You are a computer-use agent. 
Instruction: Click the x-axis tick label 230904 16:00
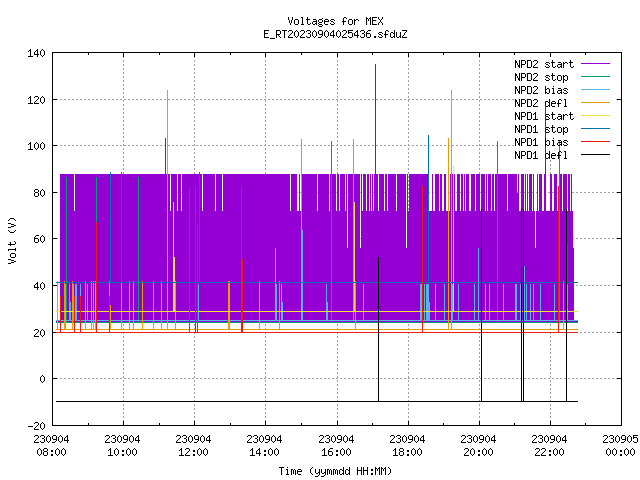[336, 446]
